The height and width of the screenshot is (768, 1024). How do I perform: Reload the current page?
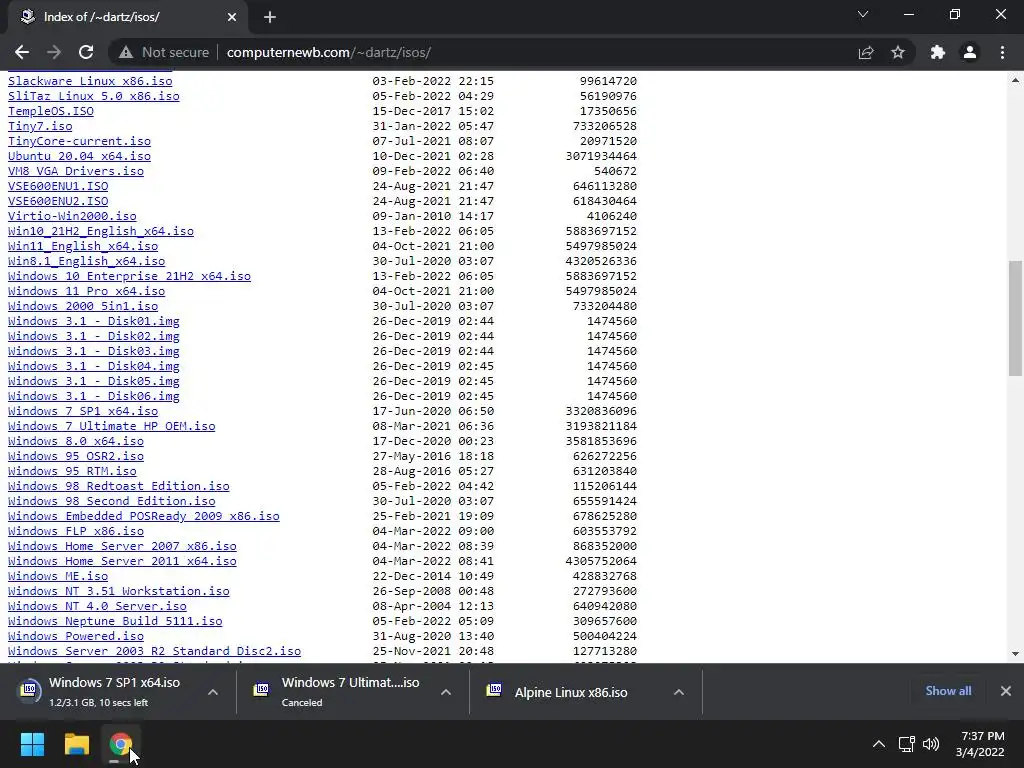coord(86,52)
